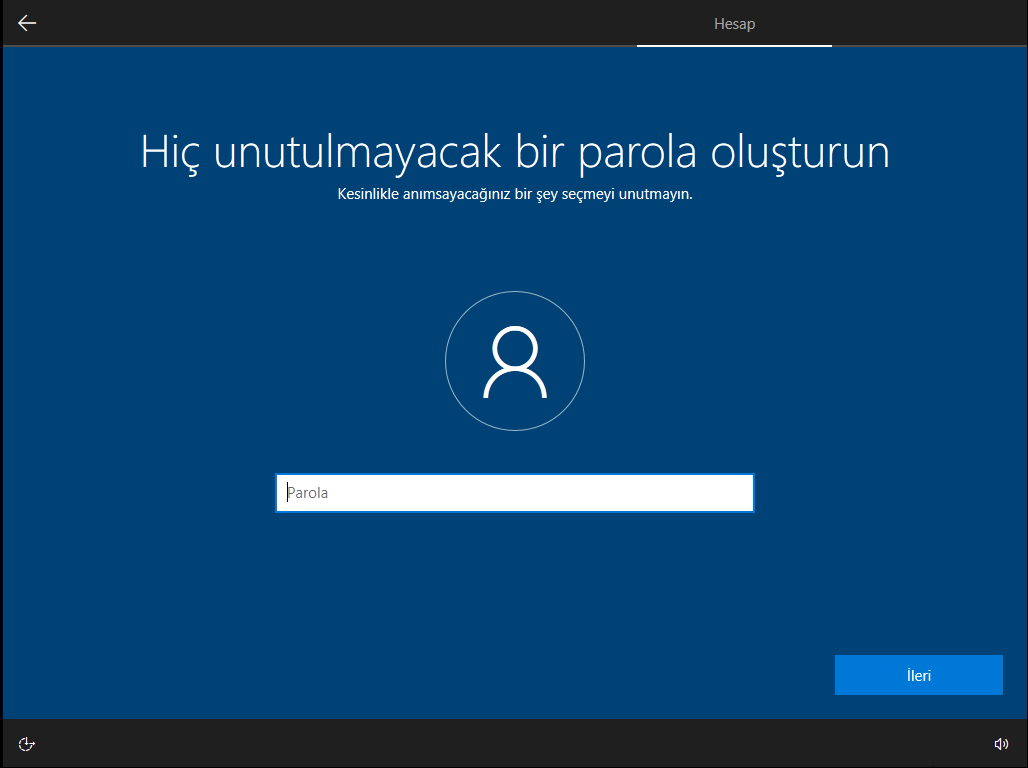
Task: Click the user avatar silhouette icon
Action: [515, 362]
